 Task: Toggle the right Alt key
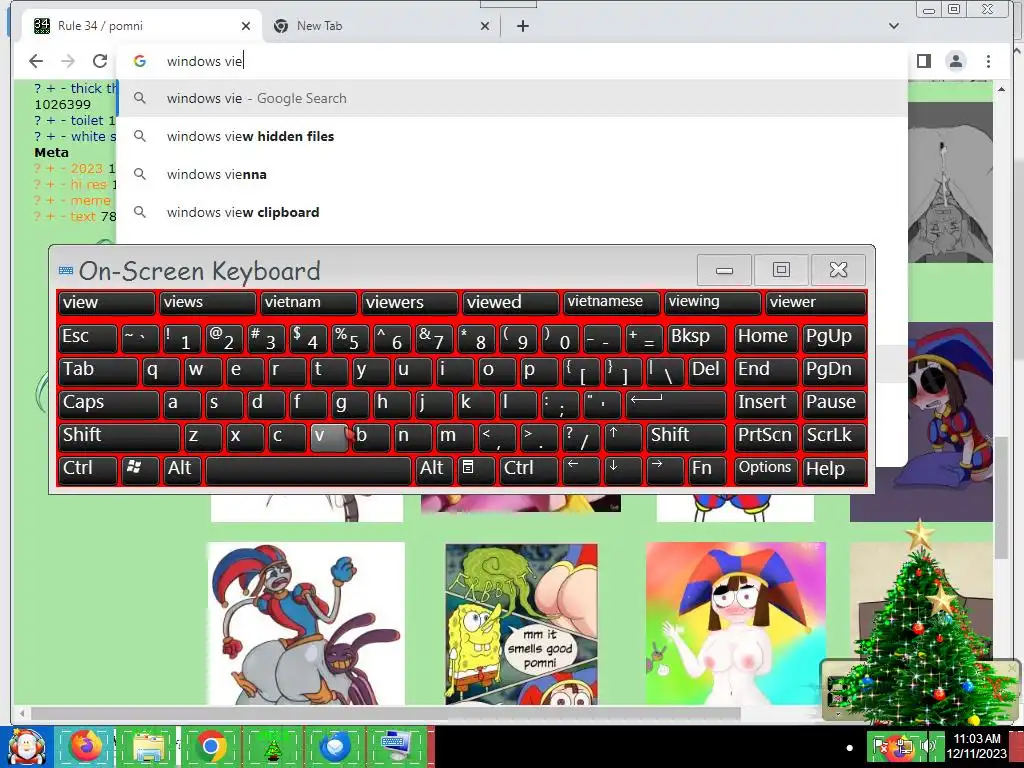click(x=434, y=469)
